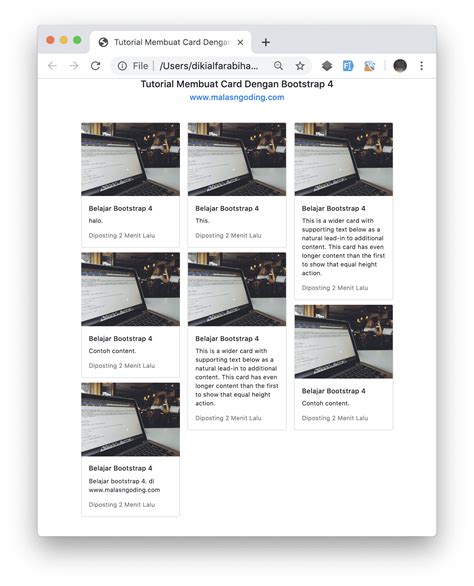Click the red close window button
This screenshot has width=474, height=586.
(x=50, y=40)
